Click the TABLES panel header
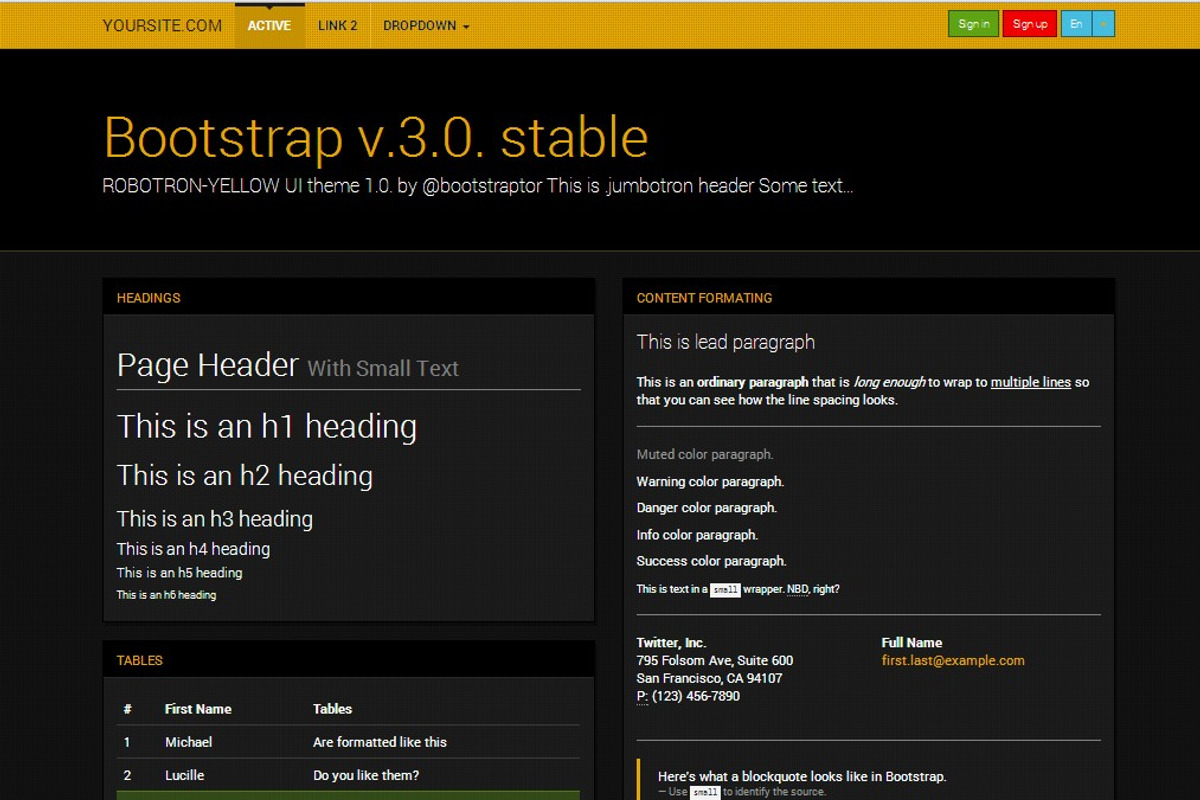Viewport: 1200px width, 800px height. pos(139,660)
